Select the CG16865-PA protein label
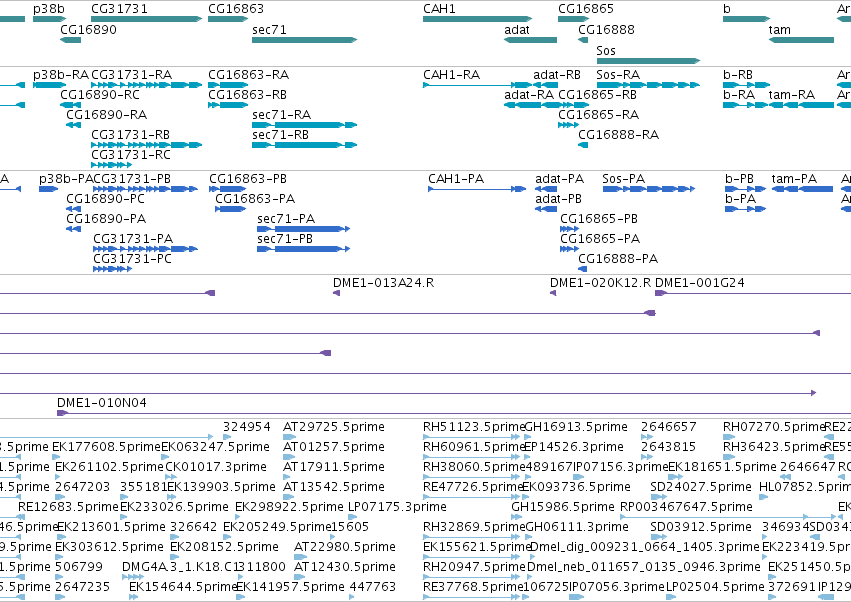 600,239
